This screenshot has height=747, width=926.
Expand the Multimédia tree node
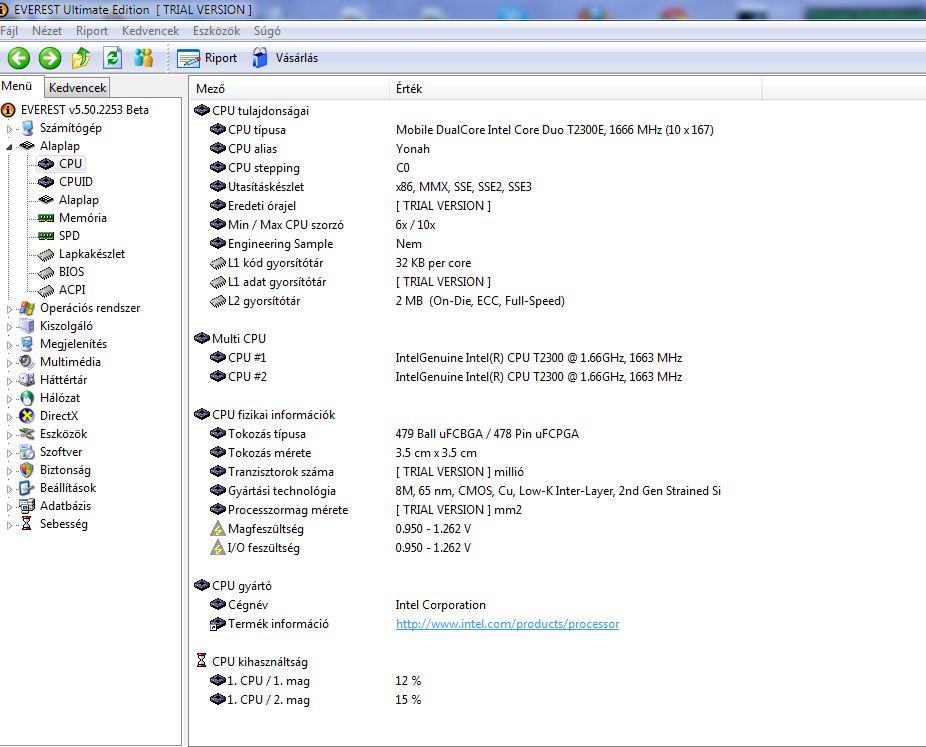coord(9,363)
